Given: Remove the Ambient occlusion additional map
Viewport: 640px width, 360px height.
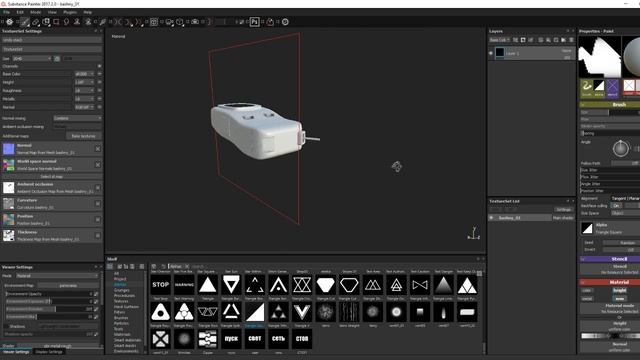Looking at the screenshot, I should click(x=98, y=188).
